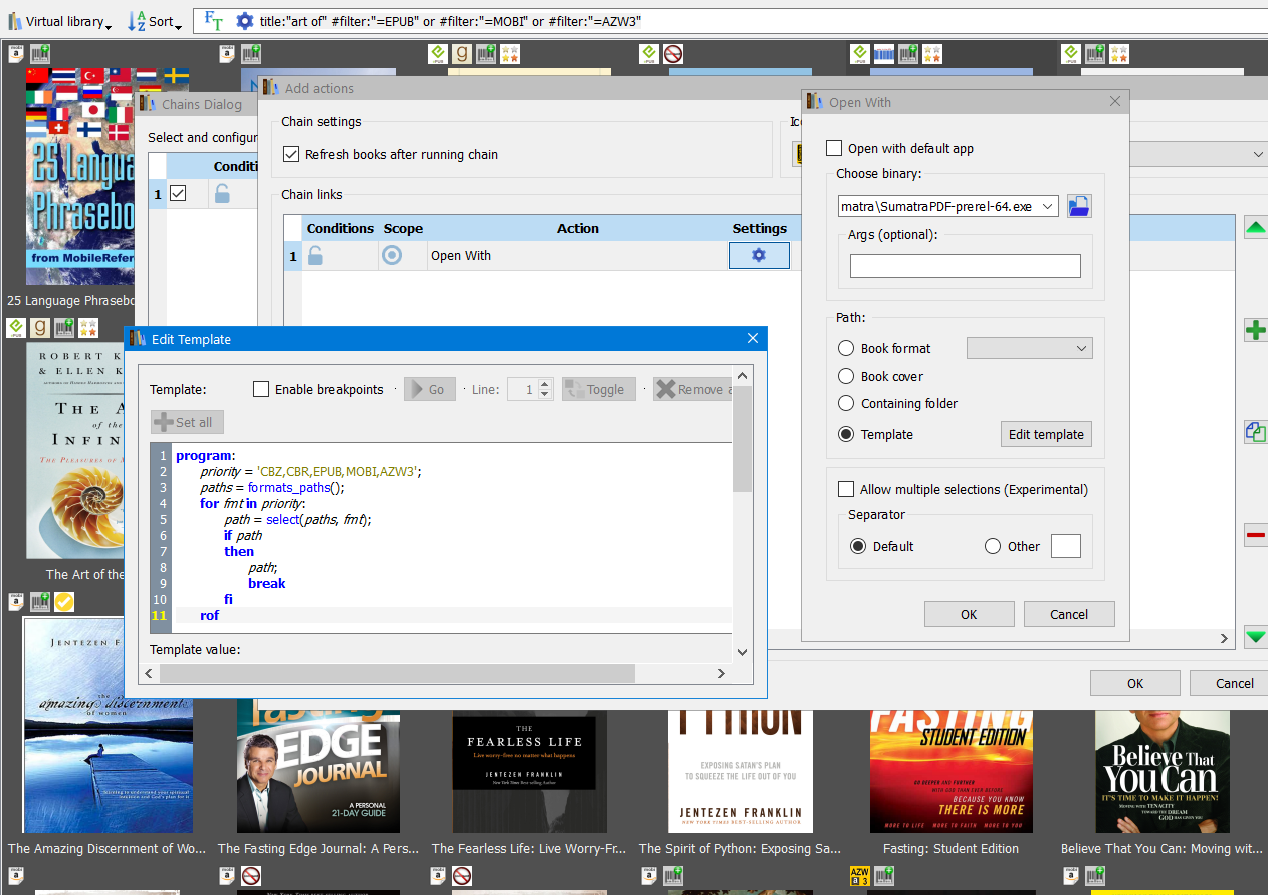Click Cancel in Open With dialog
Viewport: 1268px width, 895px height.
pyautogui.click(x=1069, y=614)
